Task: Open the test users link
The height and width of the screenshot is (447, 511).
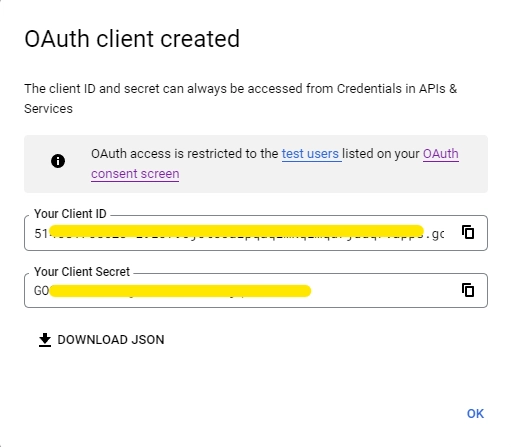Action: pyautogui.click(x=312, y=154)
